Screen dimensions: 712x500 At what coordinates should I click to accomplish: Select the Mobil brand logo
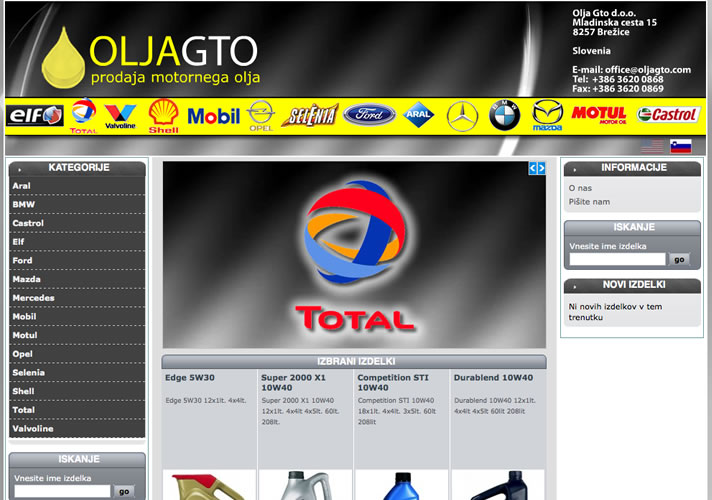point(214,115)
